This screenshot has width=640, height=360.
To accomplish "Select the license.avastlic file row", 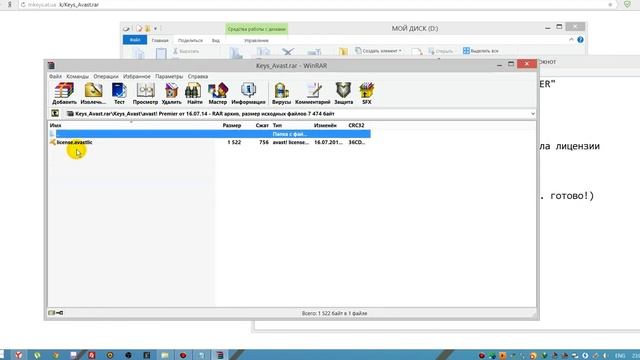I will (x=209, y=142).
